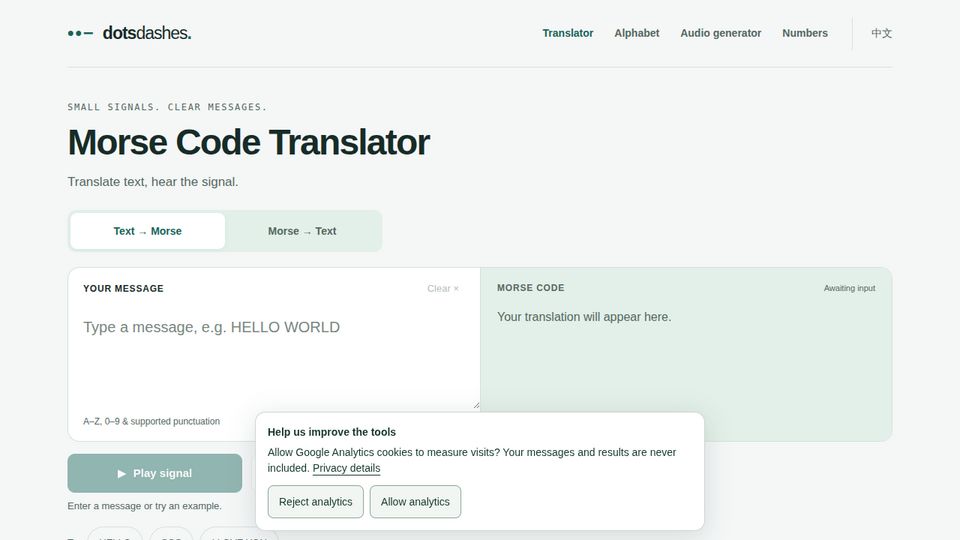Allow analytics cookies
Image resolution: width=960 pixels, height=540 pixels.
pos(415,501)
